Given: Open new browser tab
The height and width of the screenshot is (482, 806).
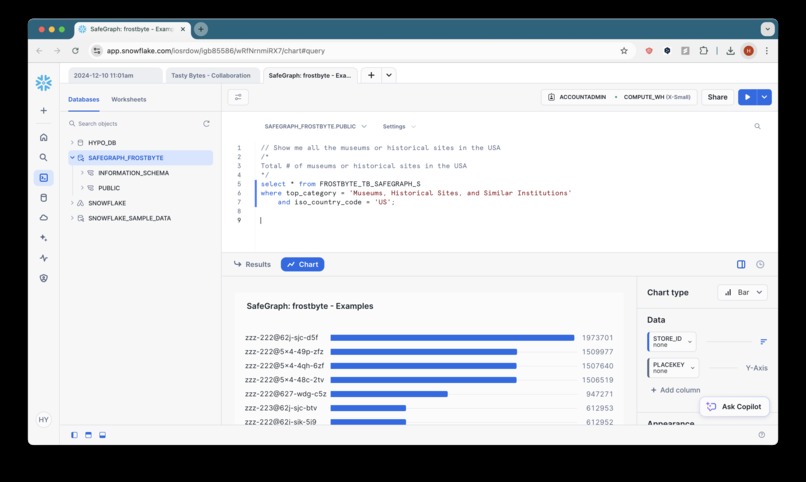Looking at the screenshot, I should coord(201,29).
